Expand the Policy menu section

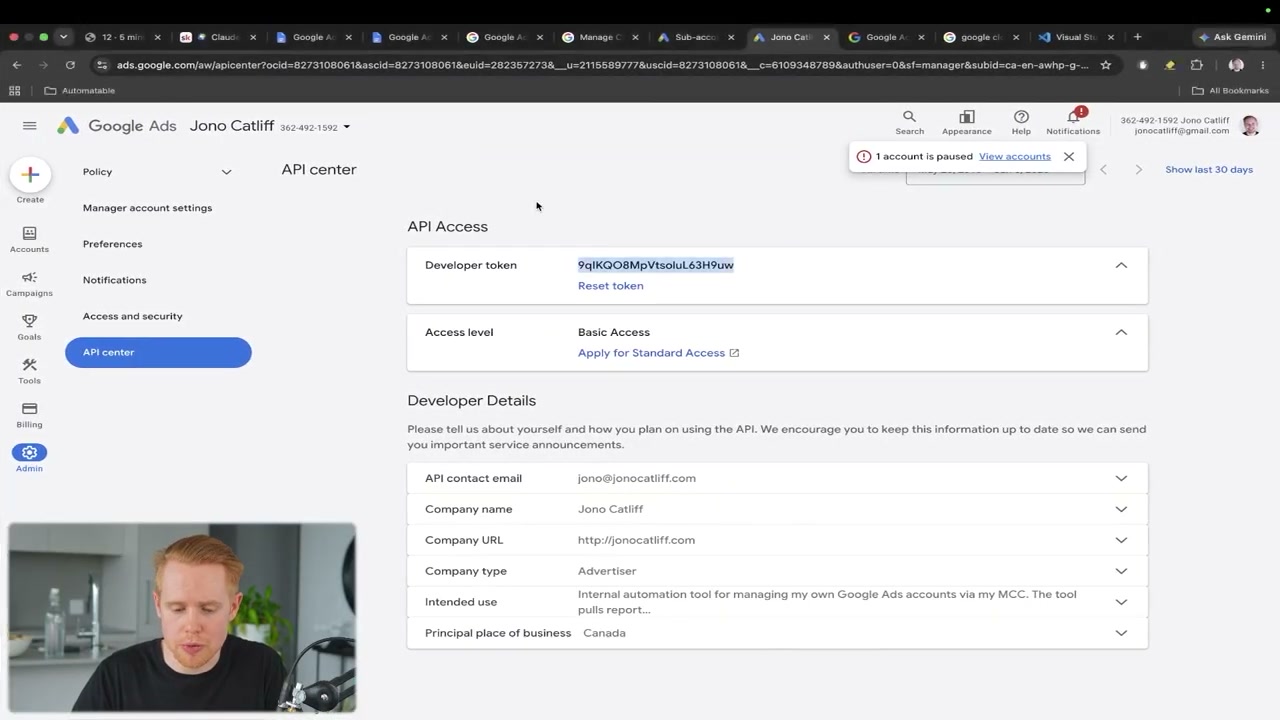point(226,172)
